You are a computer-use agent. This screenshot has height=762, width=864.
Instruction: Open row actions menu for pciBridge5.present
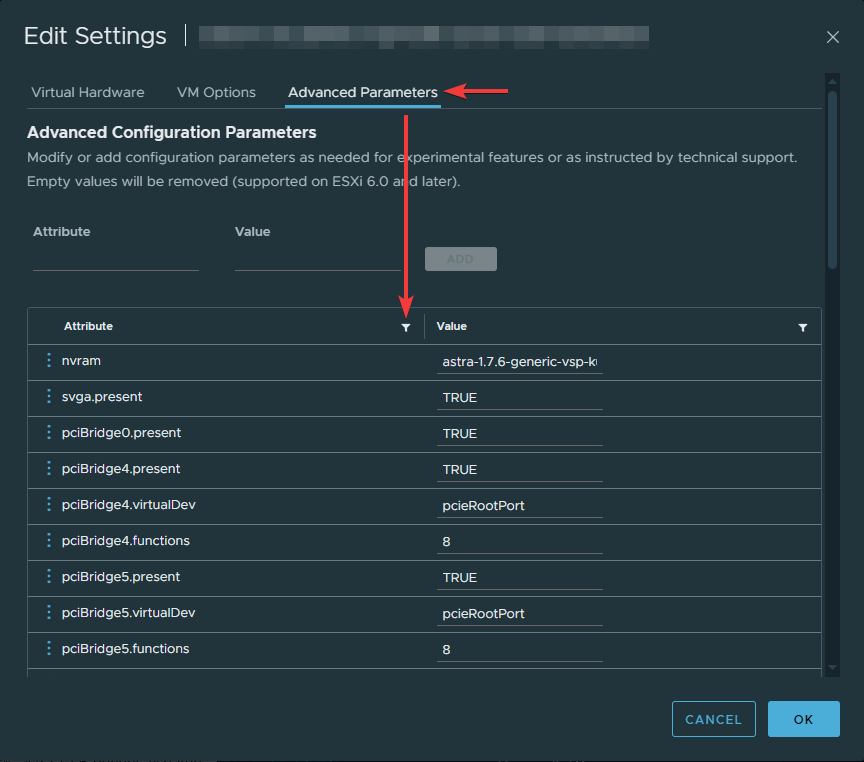pos(49,577)
